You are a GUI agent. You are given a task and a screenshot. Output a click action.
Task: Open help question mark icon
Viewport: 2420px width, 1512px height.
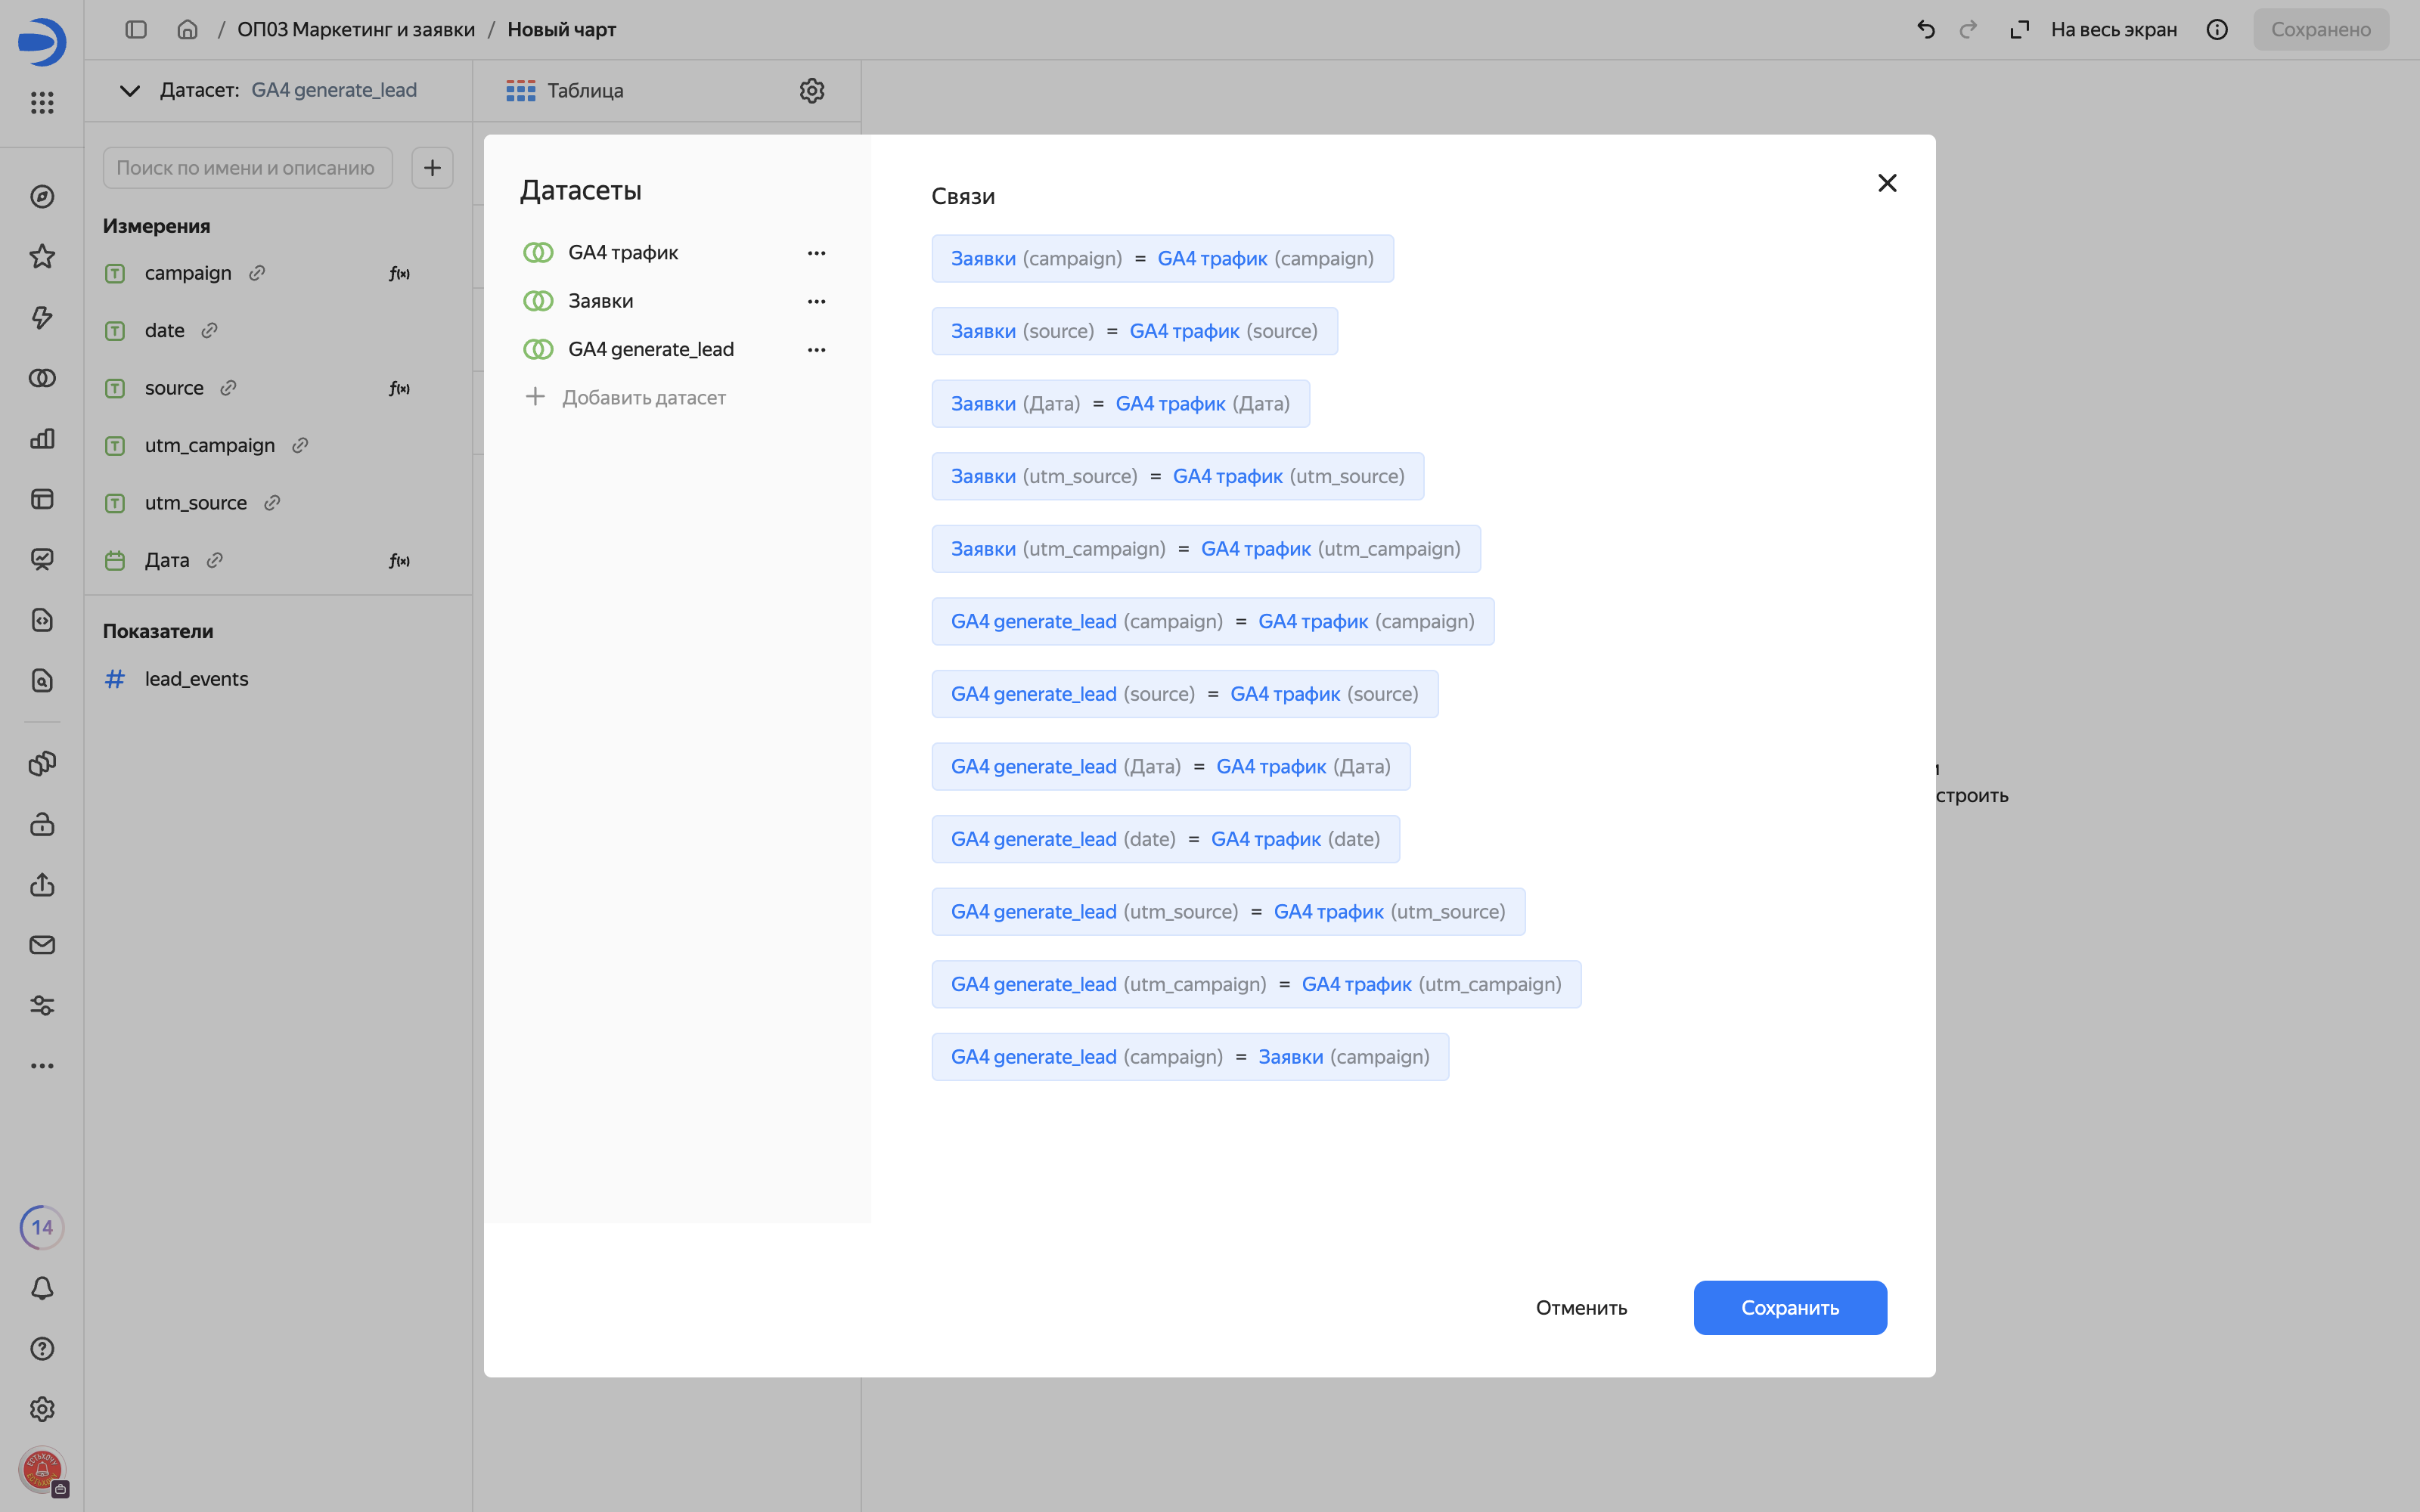tap(42, 1348)
